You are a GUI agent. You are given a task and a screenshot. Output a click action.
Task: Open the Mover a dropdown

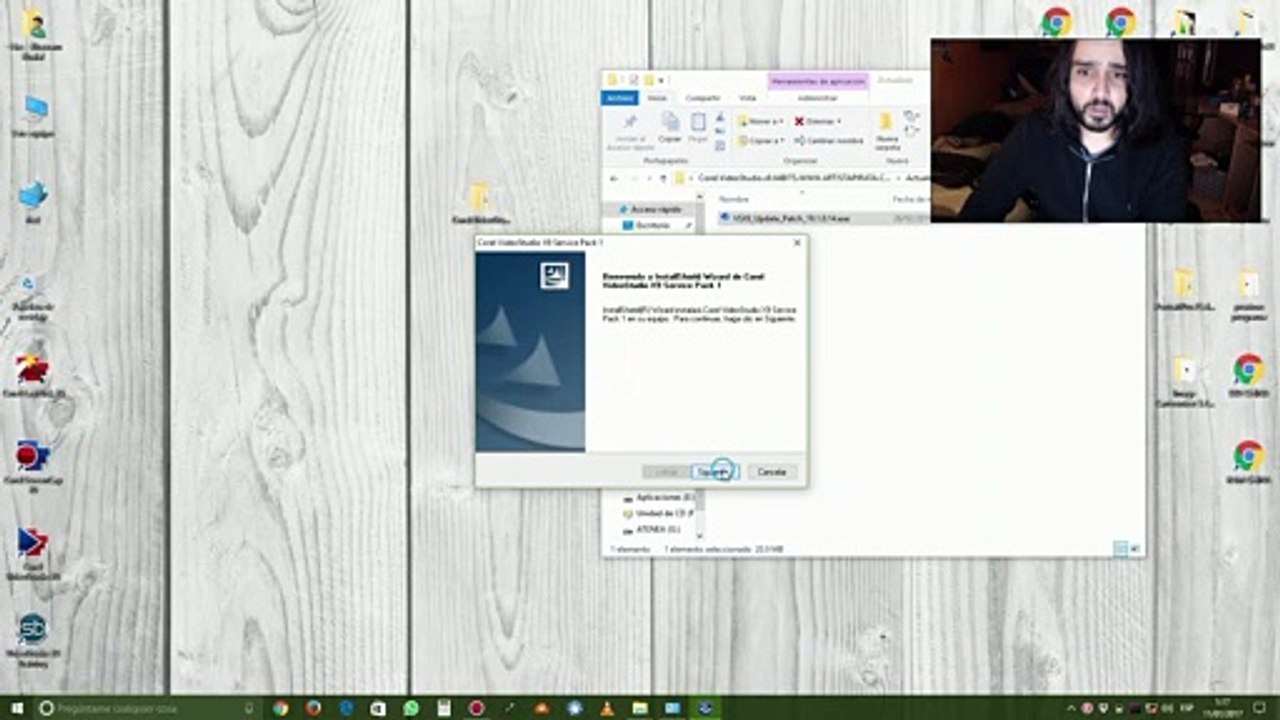coord(760,121)
